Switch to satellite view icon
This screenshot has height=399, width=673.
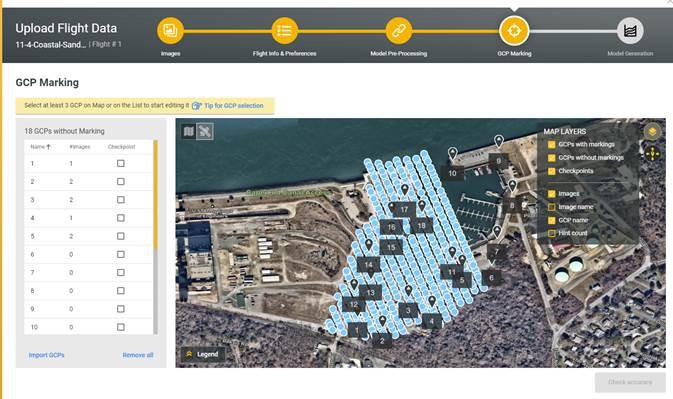[205, 131]
